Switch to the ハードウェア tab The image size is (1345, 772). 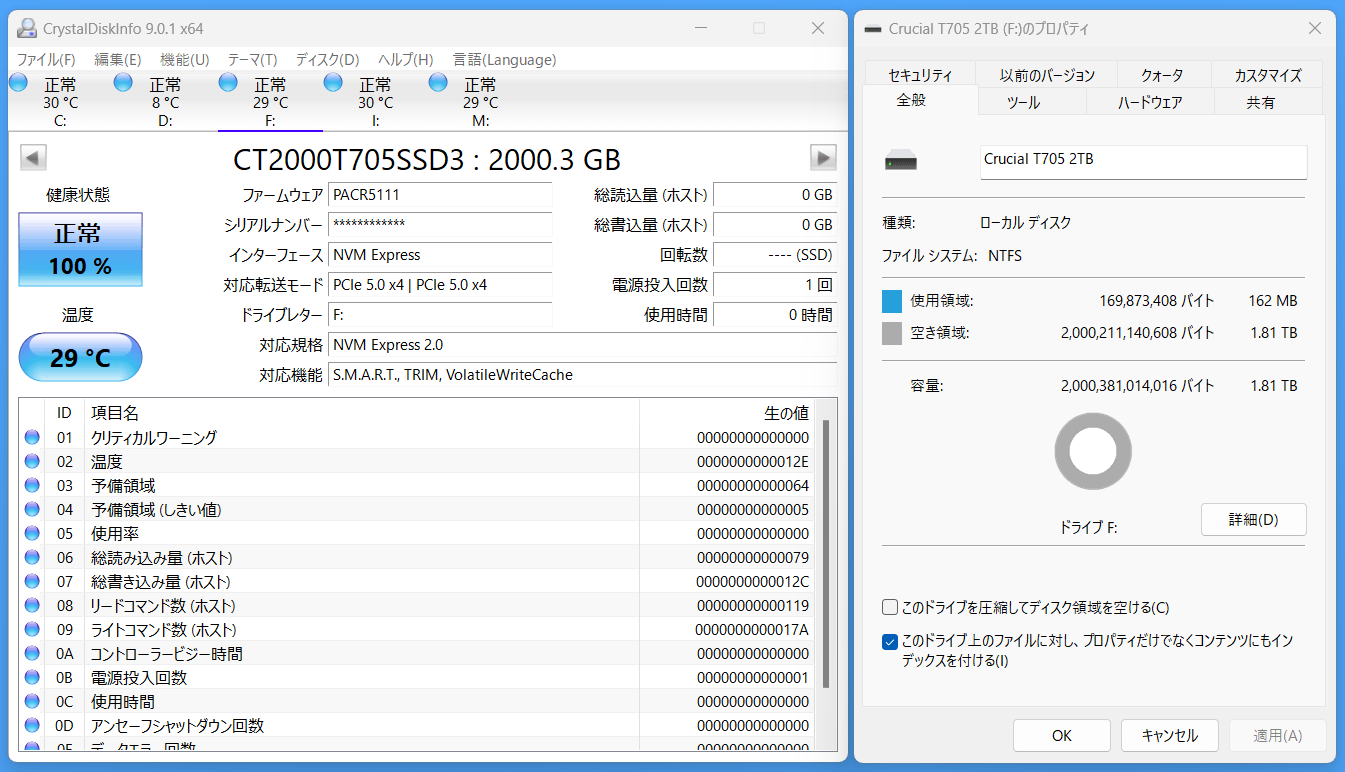coord(1150,102)
